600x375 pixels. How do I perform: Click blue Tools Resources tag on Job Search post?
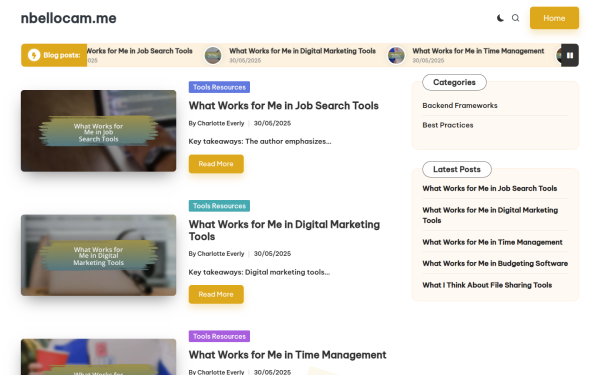click(x=219, y=87)
